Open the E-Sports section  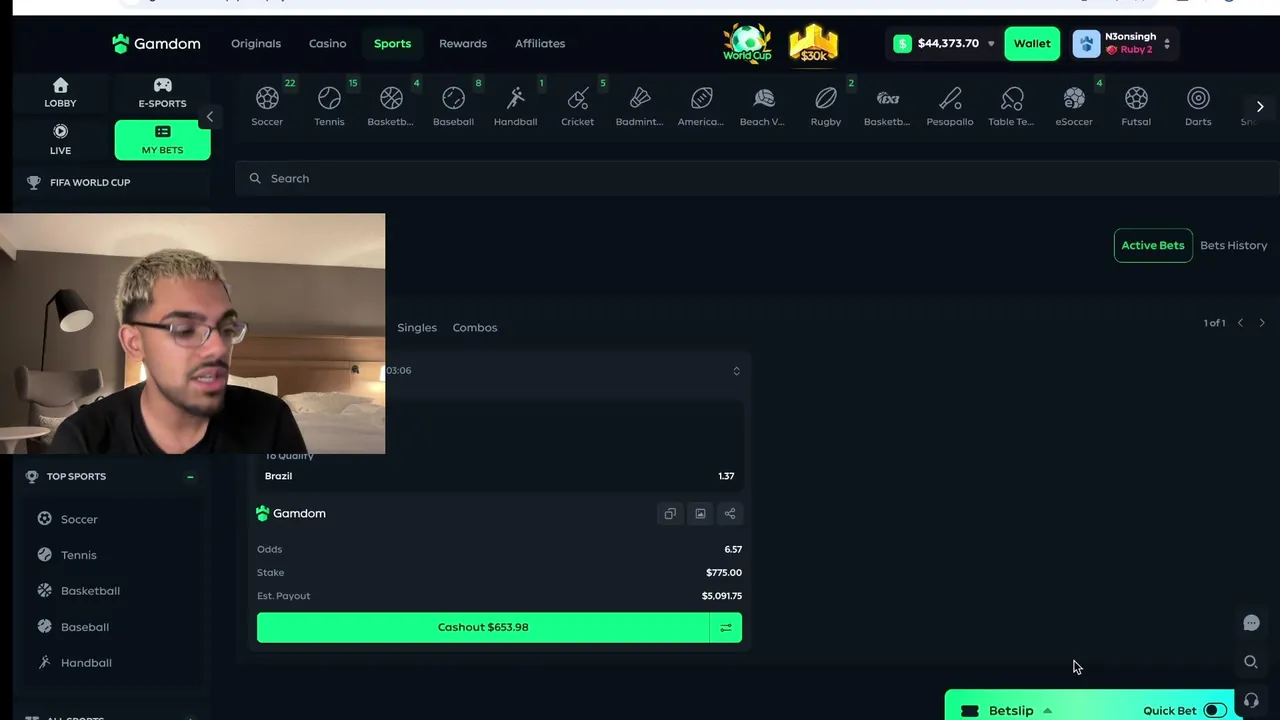pos(162,93)
